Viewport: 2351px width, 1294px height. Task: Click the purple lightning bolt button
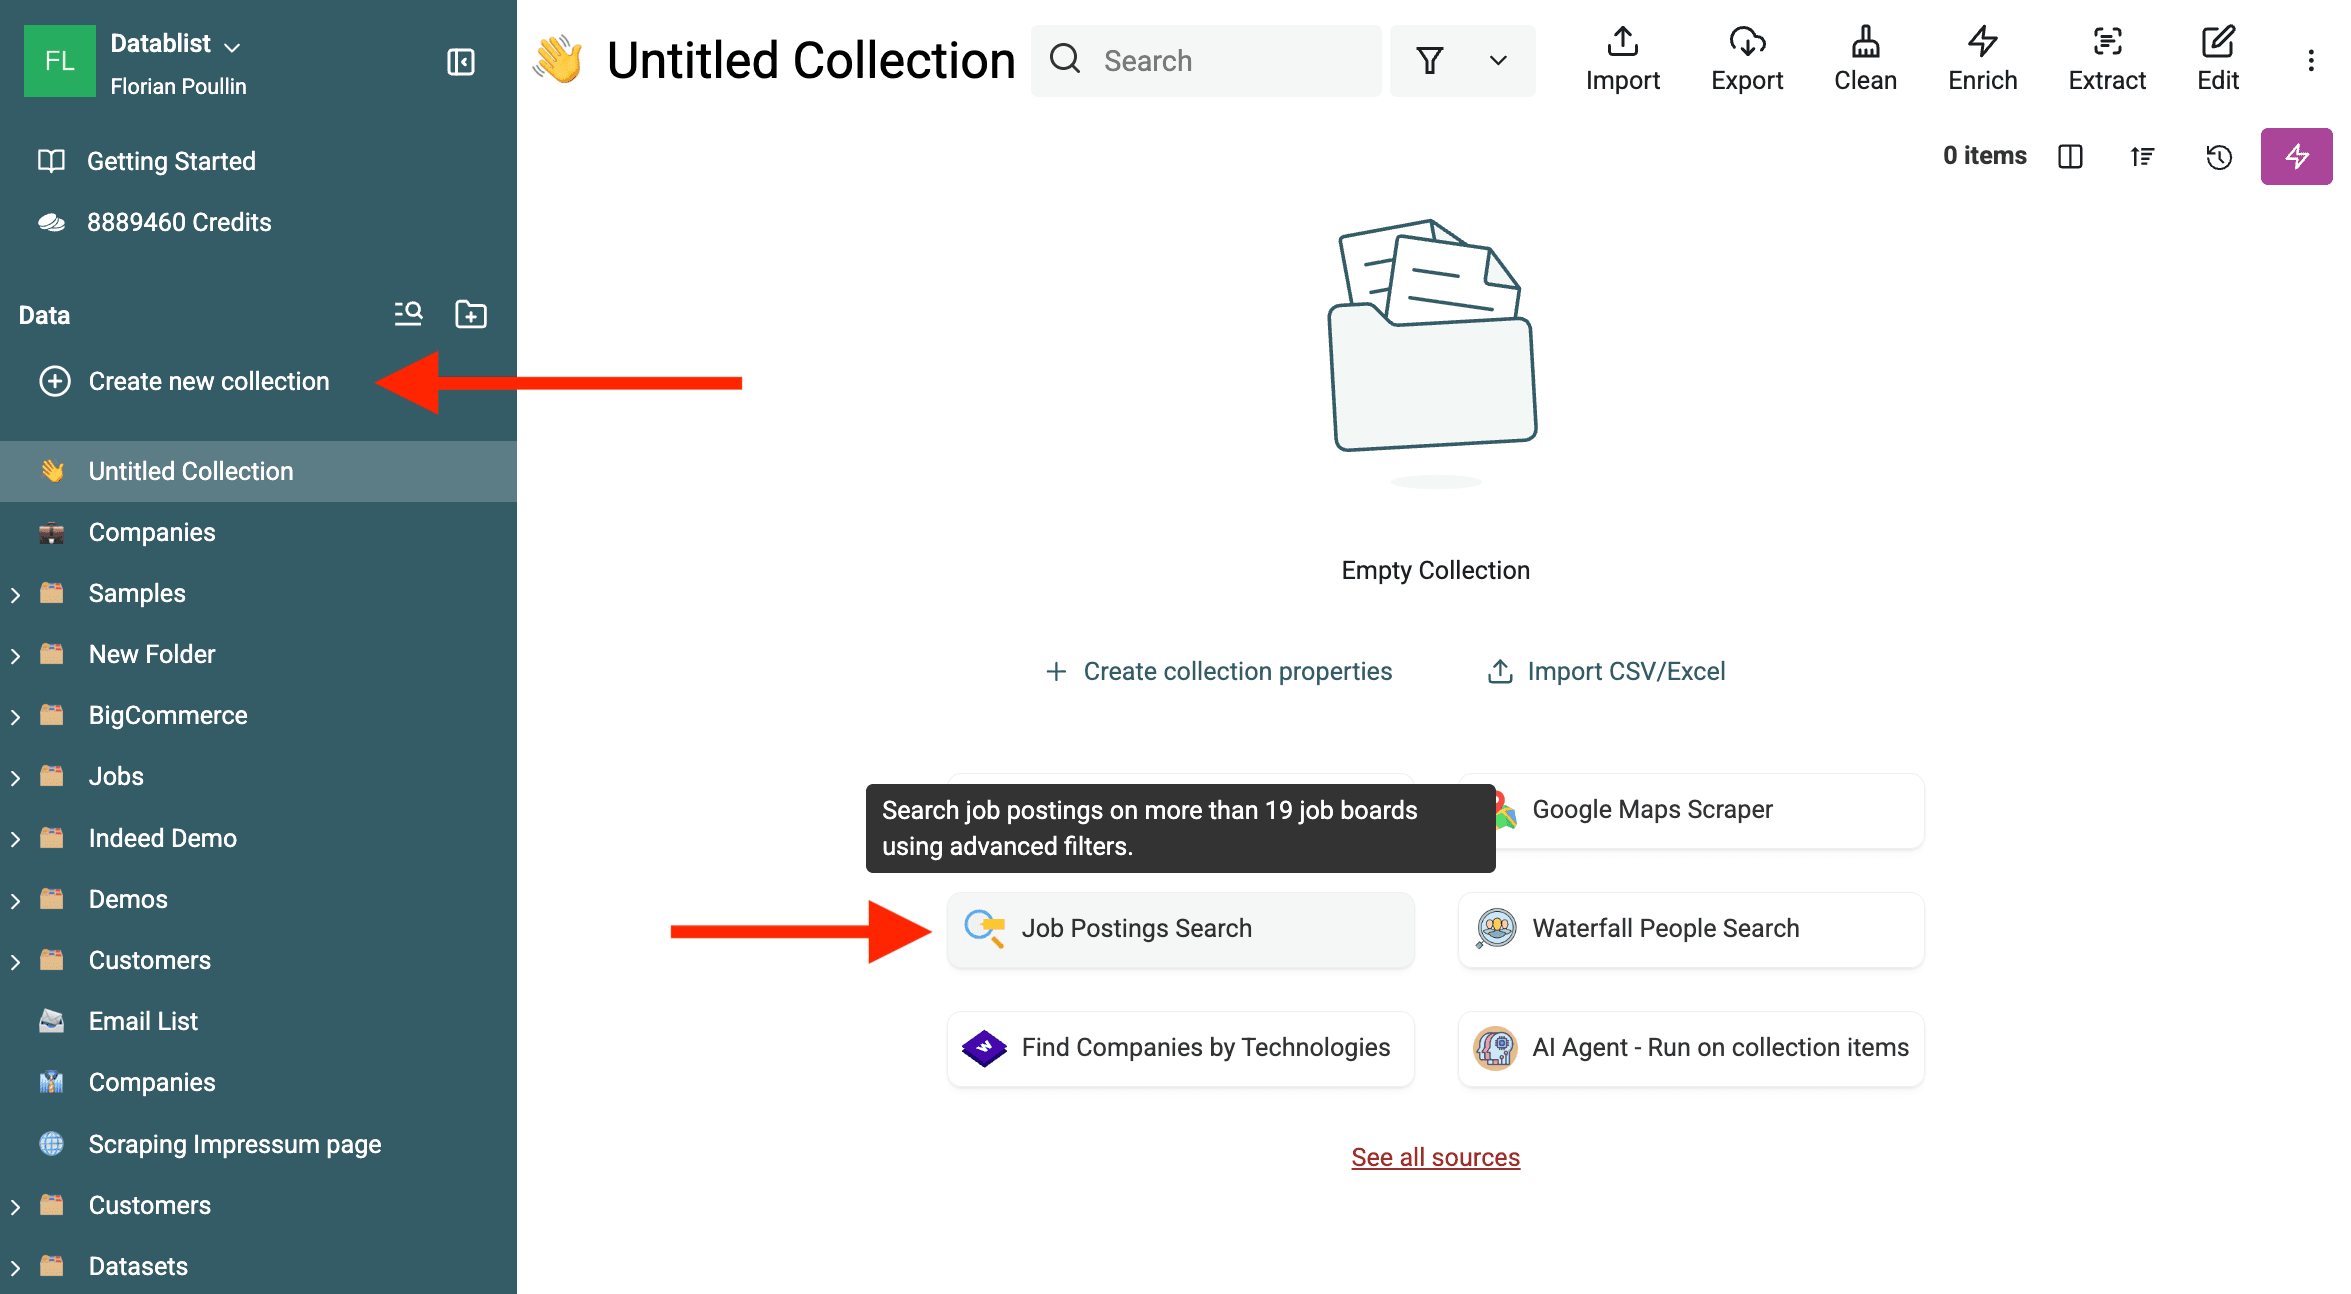coord(2296,157)
